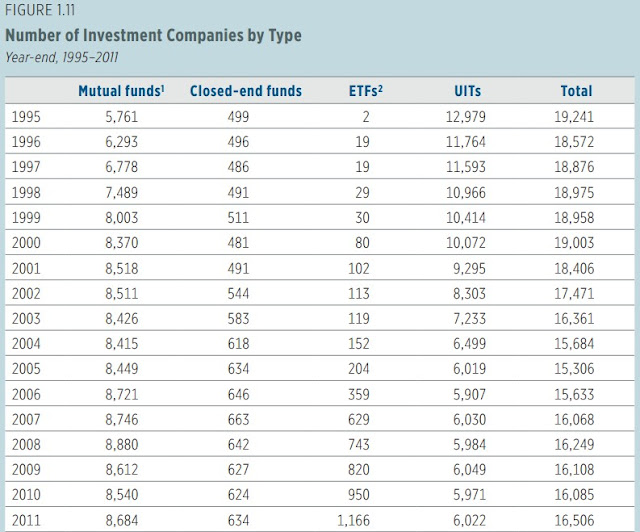The image size is (640, 532).
Task: Click the title 'Number of Investment Companies by Type'
Action: (x=153, y=36)
